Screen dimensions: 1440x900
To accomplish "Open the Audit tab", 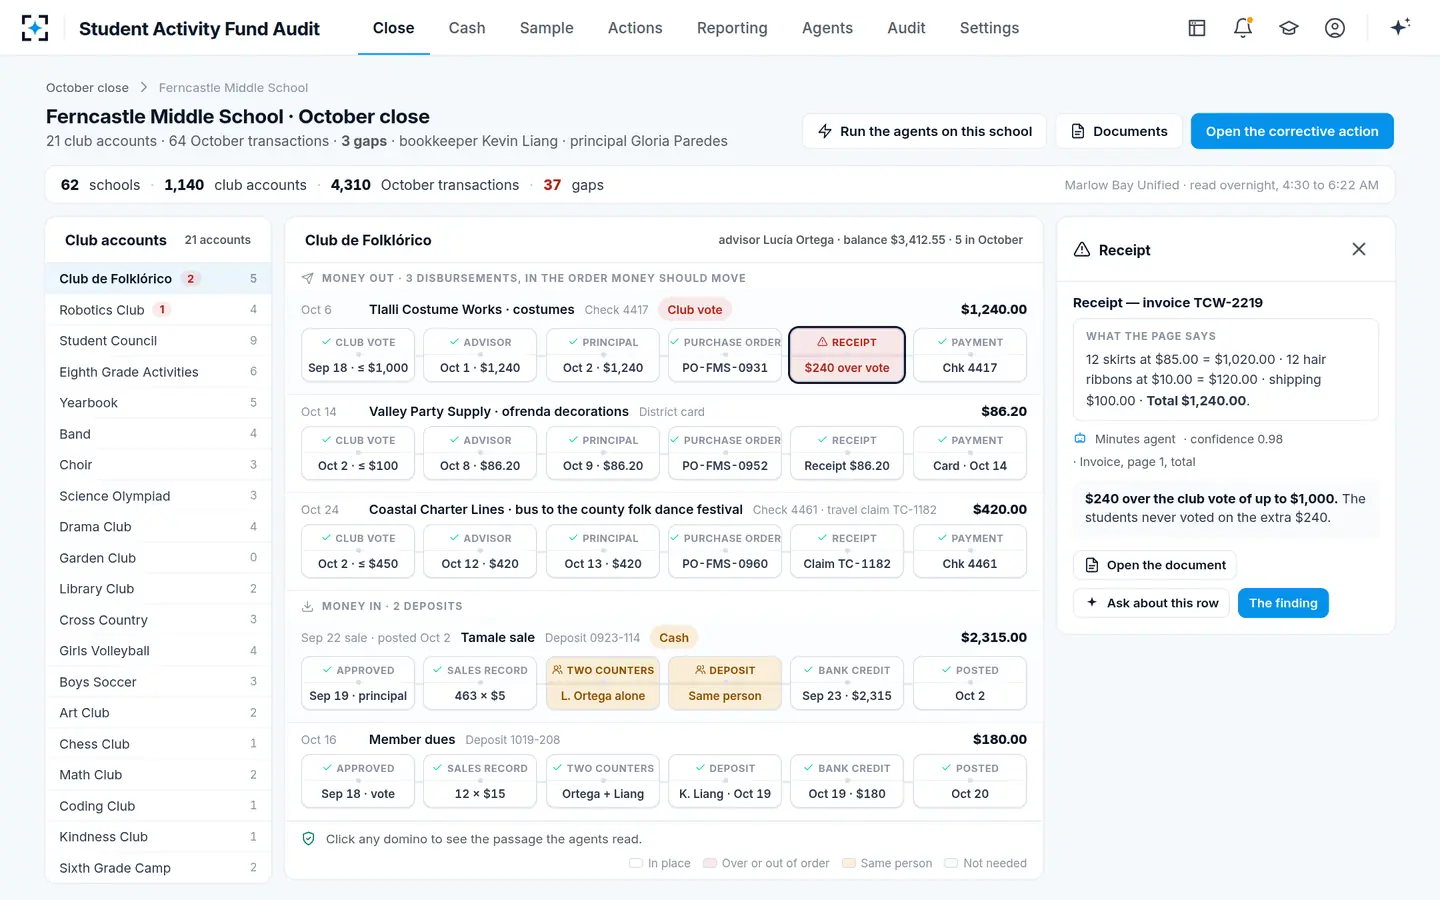I will (x=906, y=28).
